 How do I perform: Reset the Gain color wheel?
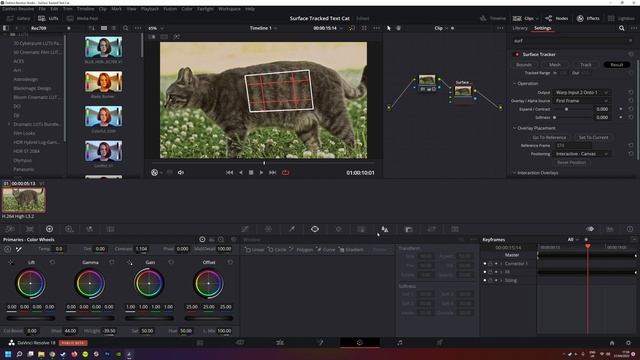(x=171, y=262)
